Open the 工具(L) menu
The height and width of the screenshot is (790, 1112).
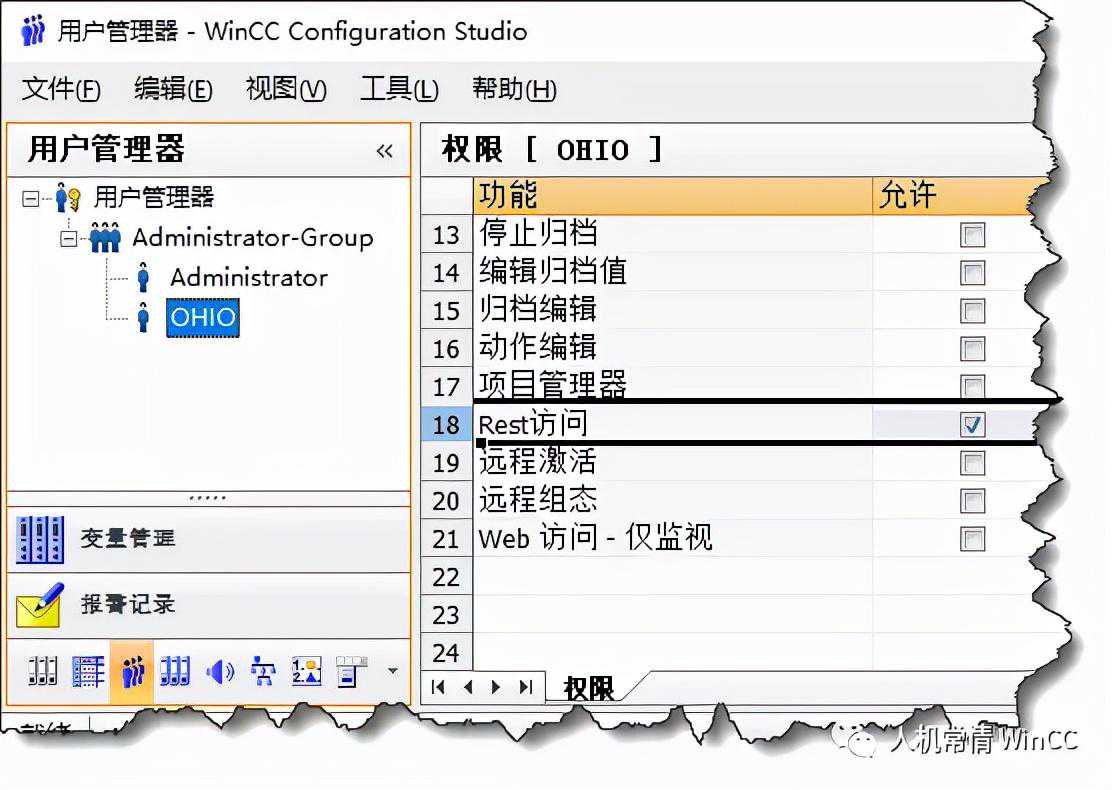coord(398,89)
